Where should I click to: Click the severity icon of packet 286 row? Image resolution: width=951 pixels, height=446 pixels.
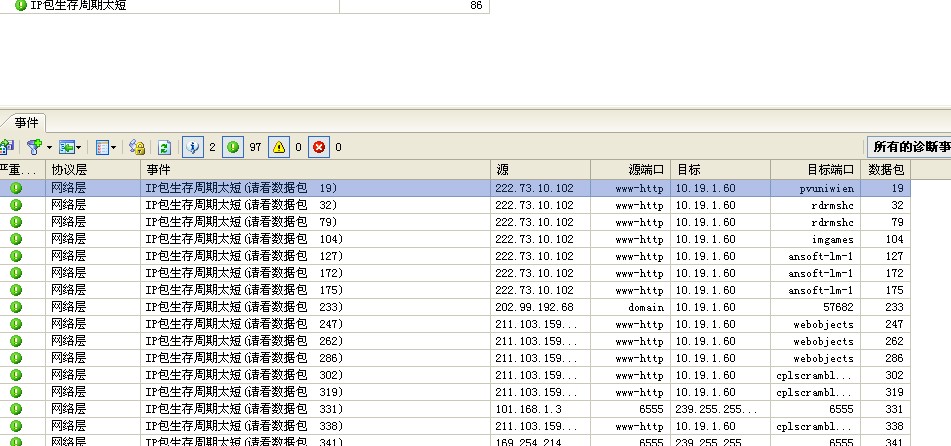click(x=16, y=358)
